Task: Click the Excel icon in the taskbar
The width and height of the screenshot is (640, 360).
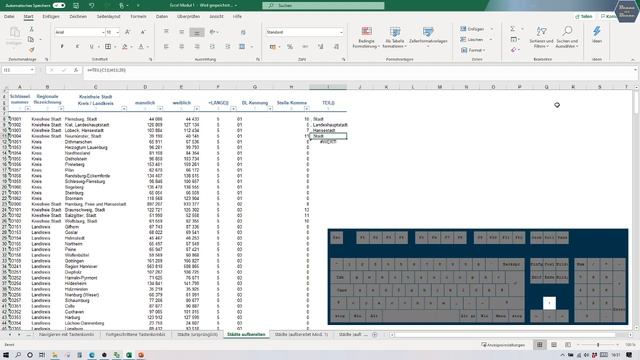Action: point(129,355)
